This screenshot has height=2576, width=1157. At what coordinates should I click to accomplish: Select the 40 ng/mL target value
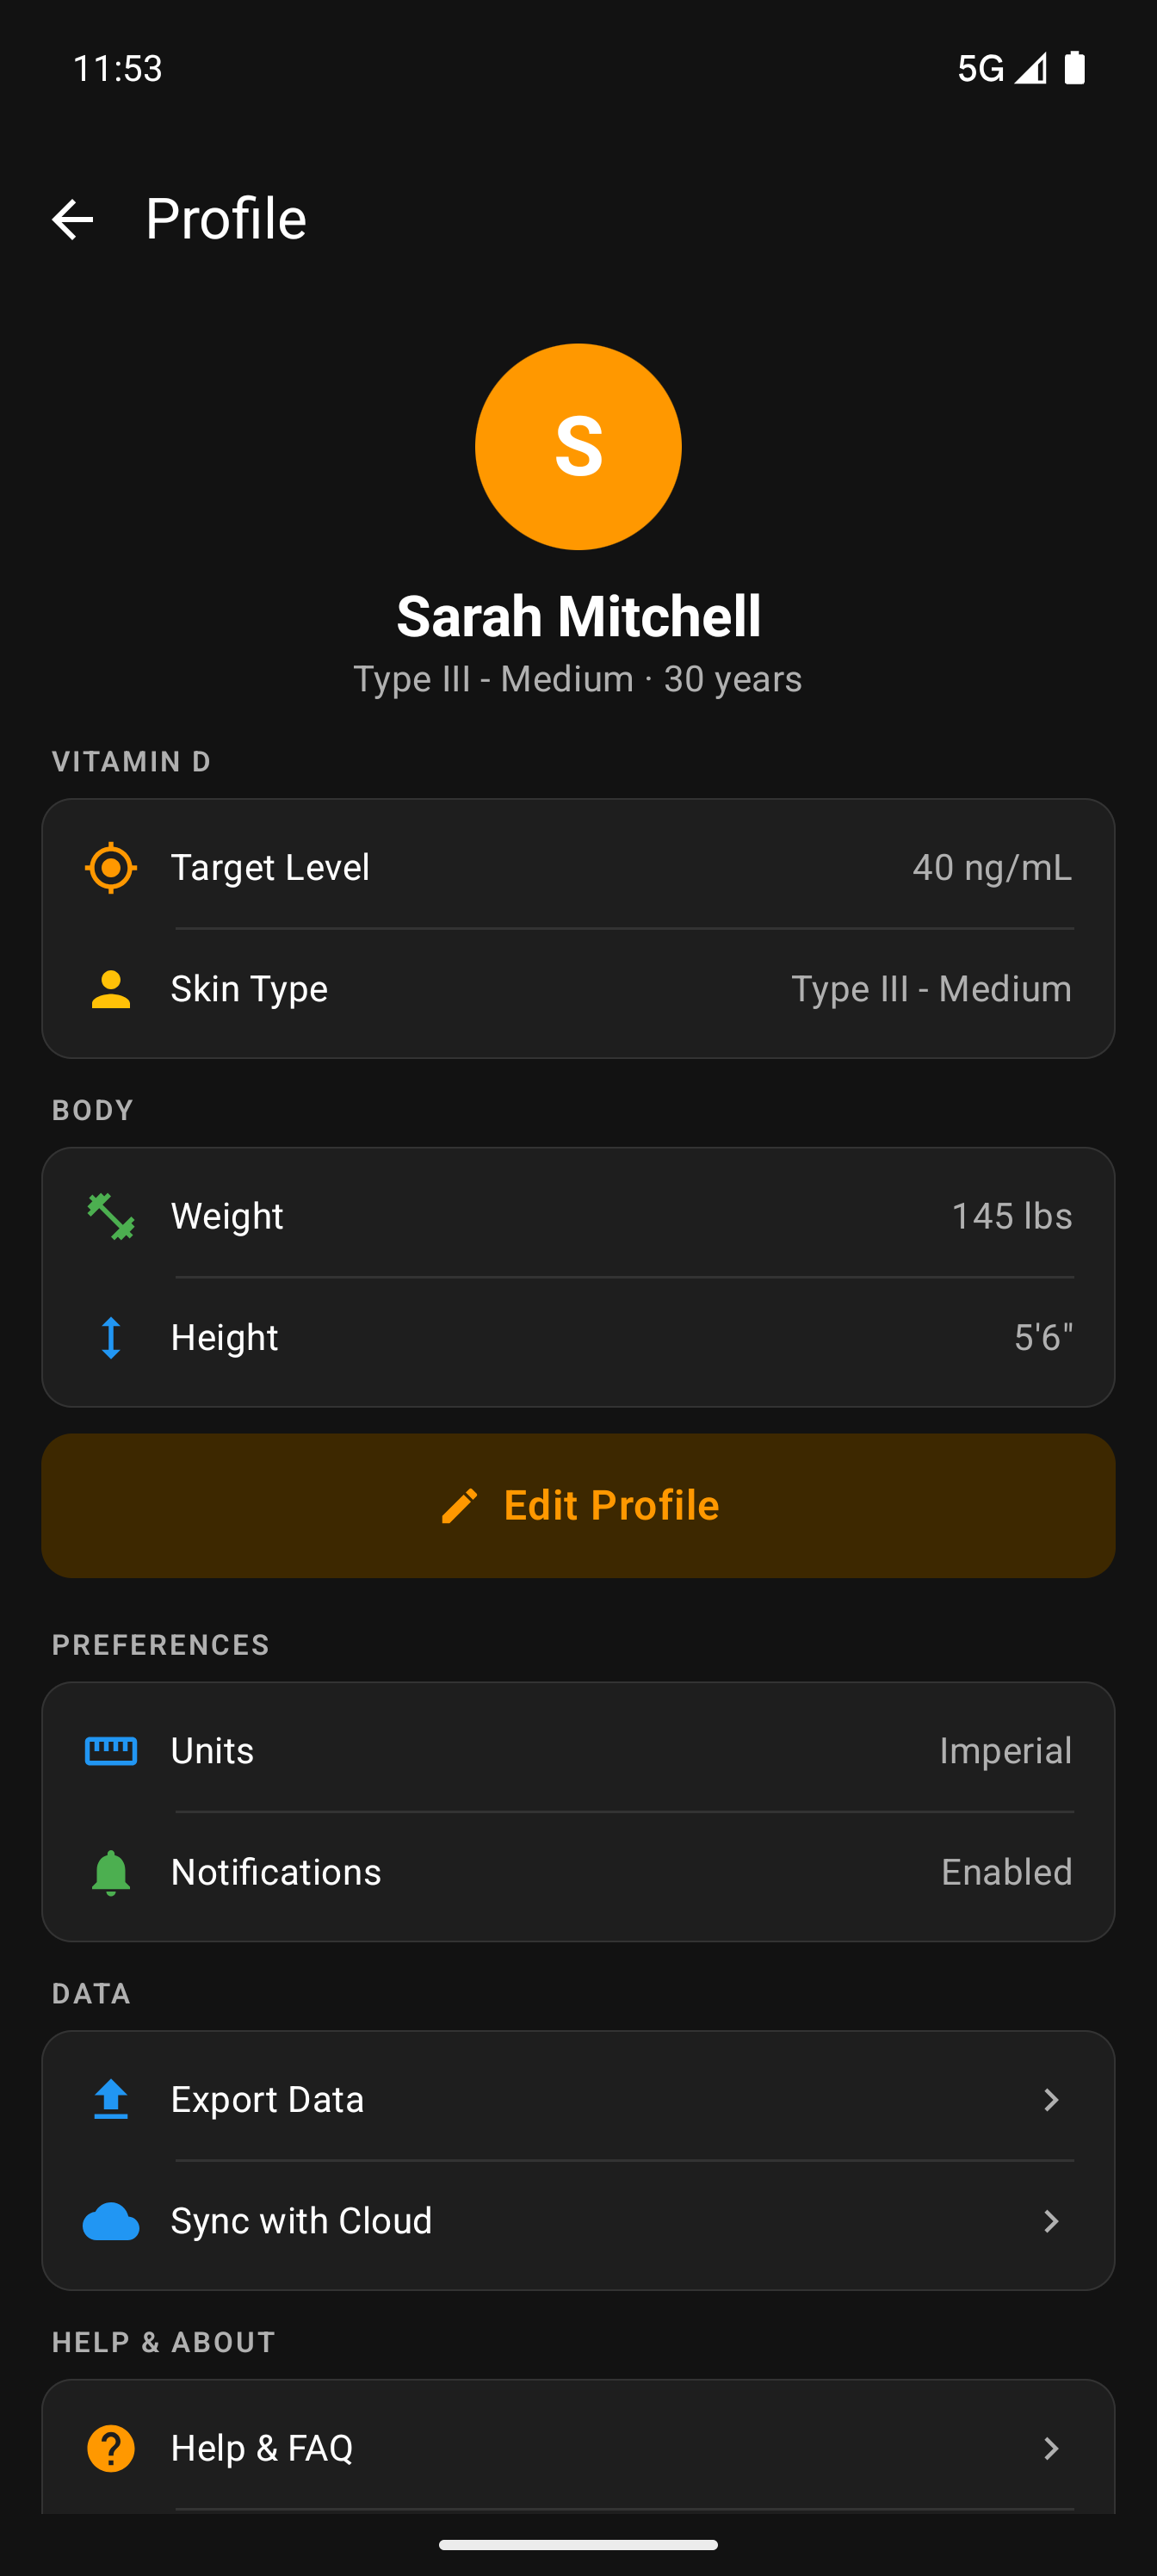pos(991,867)
